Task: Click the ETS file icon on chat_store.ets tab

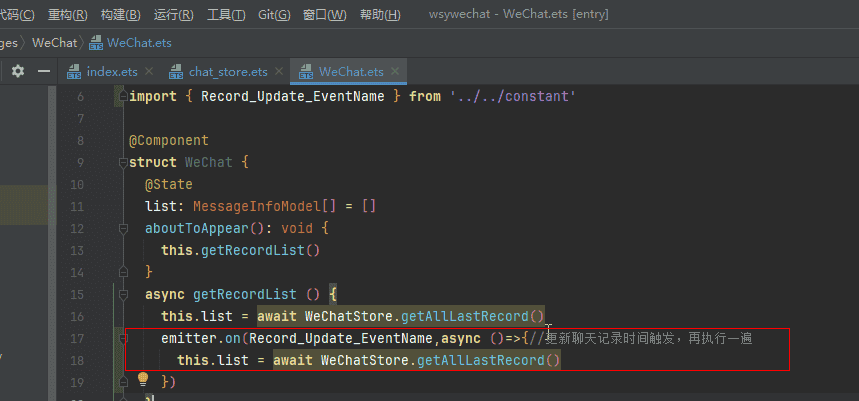Action: coord(176,72)
